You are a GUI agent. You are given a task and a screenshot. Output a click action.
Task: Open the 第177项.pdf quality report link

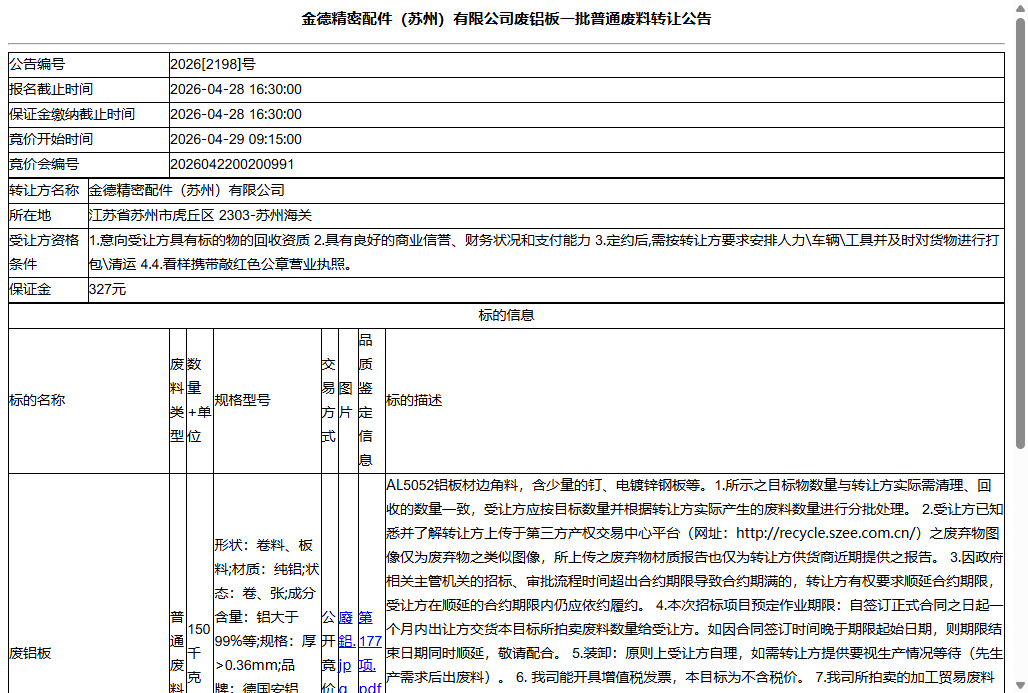click(x=370, y=652)
